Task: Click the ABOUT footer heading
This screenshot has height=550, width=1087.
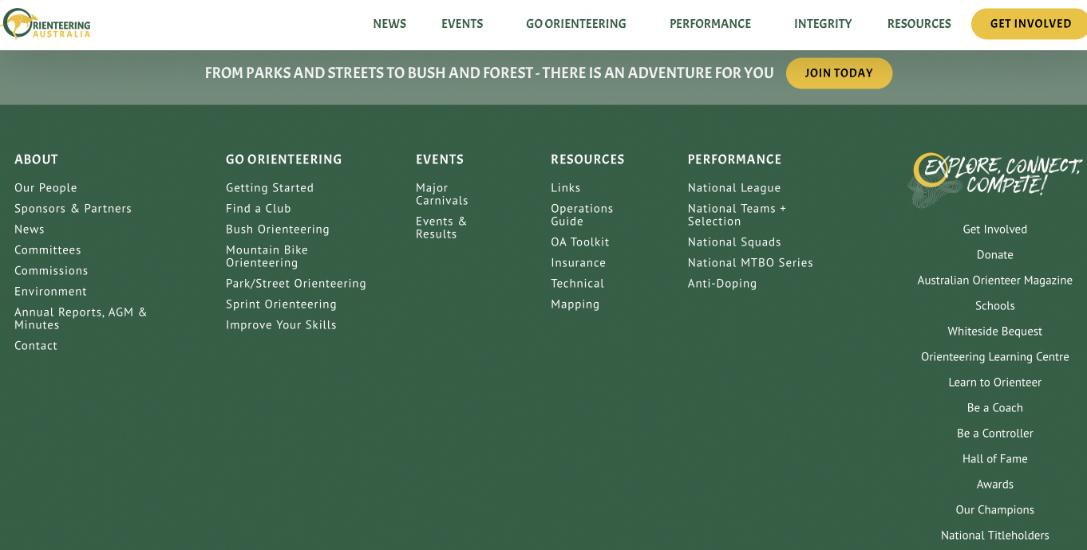Action: coord(36,160)
